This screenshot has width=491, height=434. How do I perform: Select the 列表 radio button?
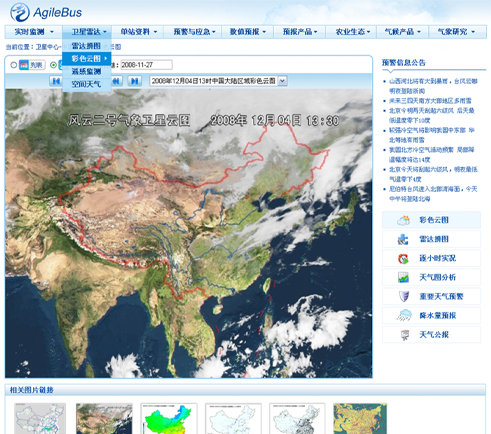click(x=14, y=65)
